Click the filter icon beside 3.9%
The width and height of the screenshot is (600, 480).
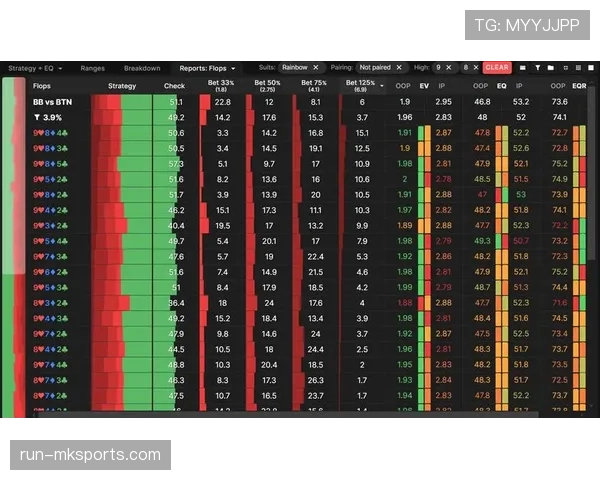[x=35, y=117]
